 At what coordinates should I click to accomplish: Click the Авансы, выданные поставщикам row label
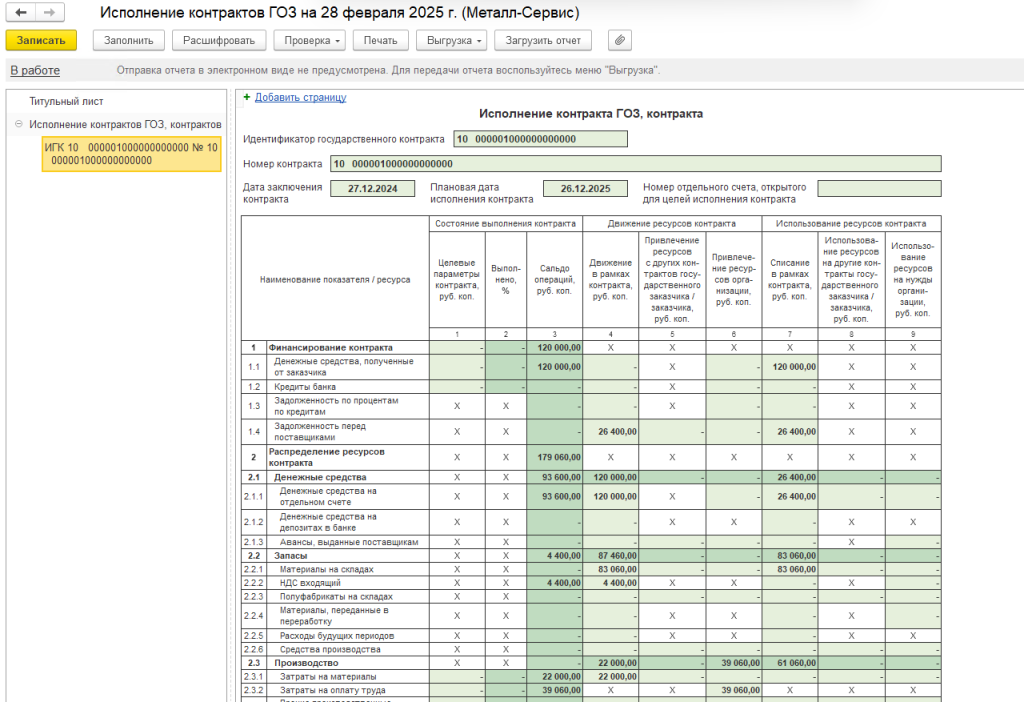(349, 542)
